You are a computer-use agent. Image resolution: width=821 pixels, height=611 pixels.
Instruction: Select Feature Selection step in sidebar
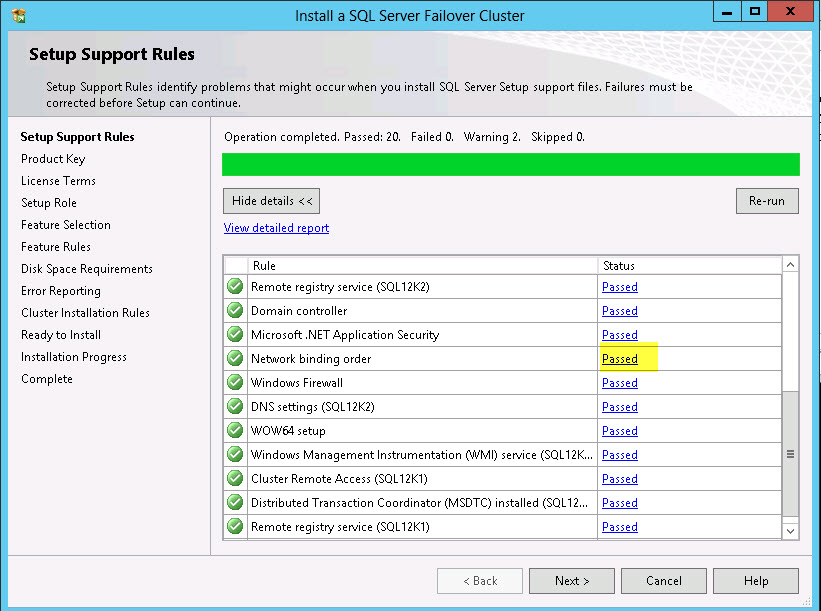point(66,225)
